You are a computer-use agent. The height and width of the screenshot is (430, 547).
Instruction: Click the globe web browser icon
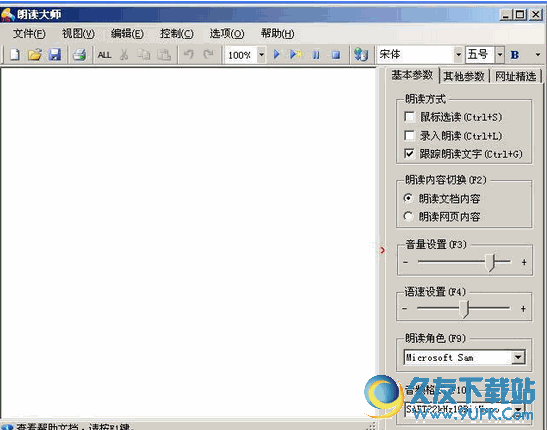(x=361, y=55)
